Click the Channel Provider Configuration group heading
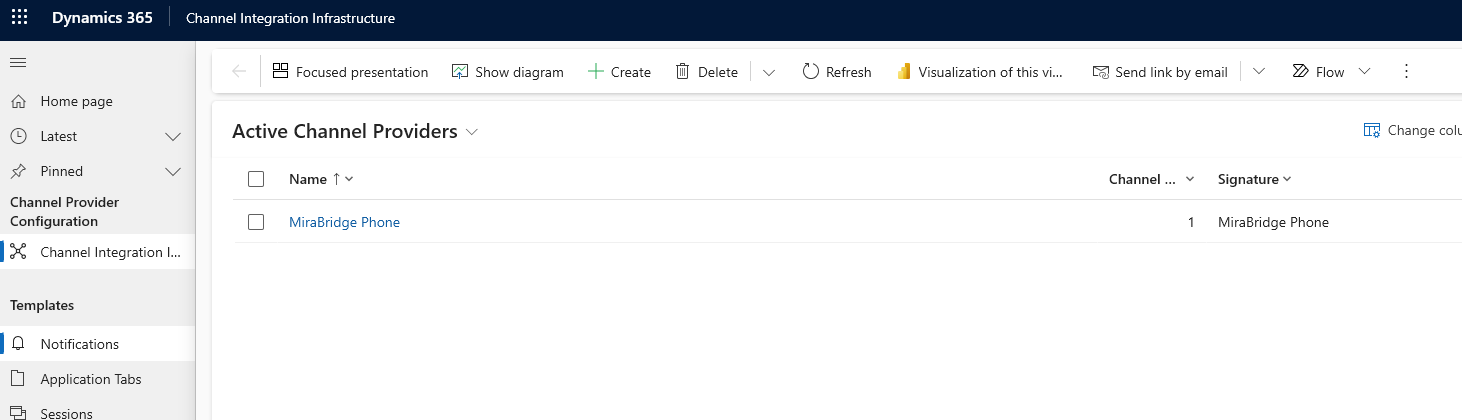1462x420 pixels. [64, 212]
